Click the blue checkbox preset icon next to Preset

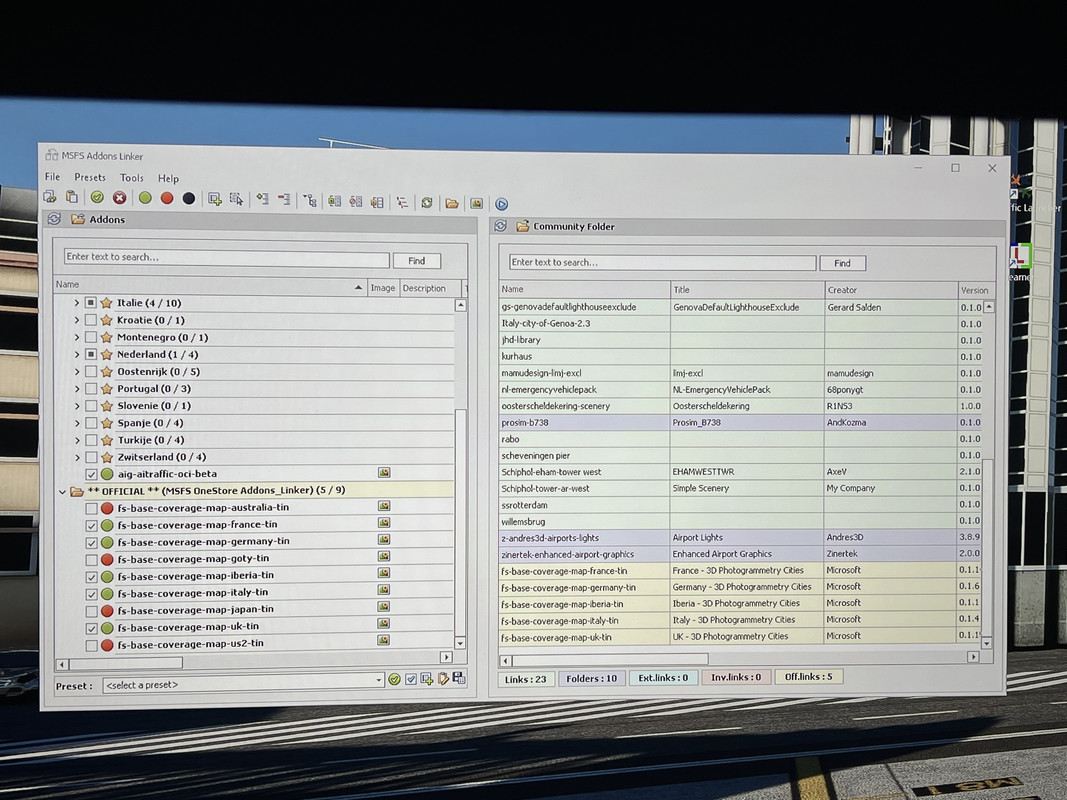pyautogui.click(x=410, y=679)
